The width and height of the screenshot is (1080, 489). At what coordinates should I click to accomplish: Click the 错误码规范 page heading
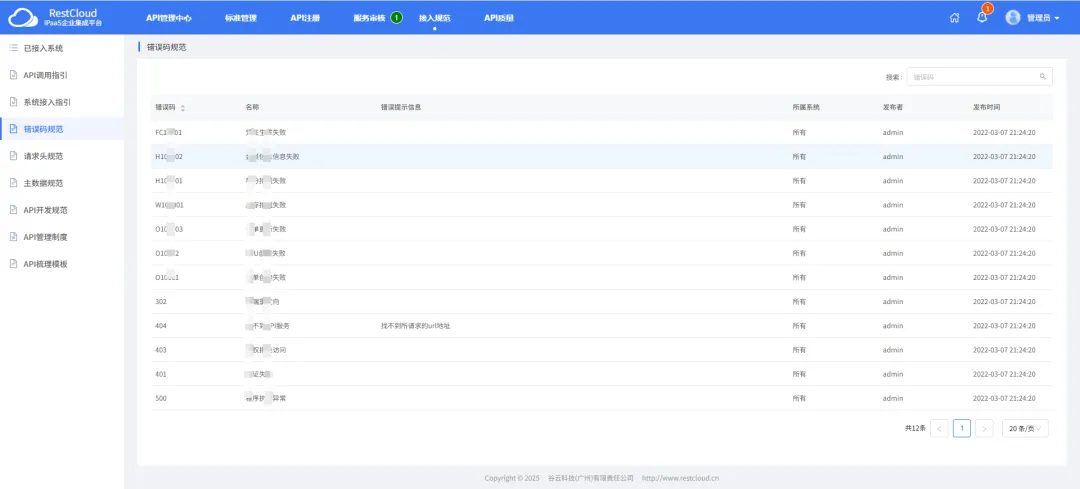[166, 48]
